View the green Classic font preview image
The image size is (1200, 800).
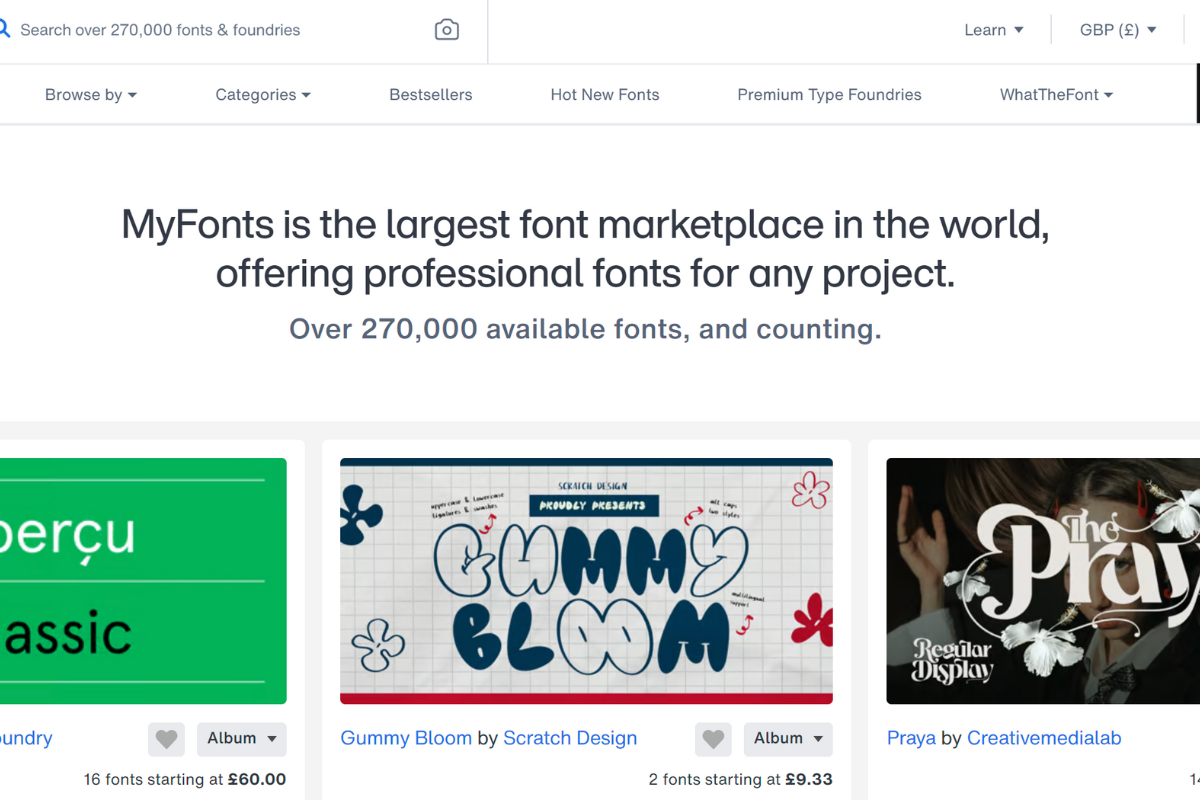(x=143, y=581)
